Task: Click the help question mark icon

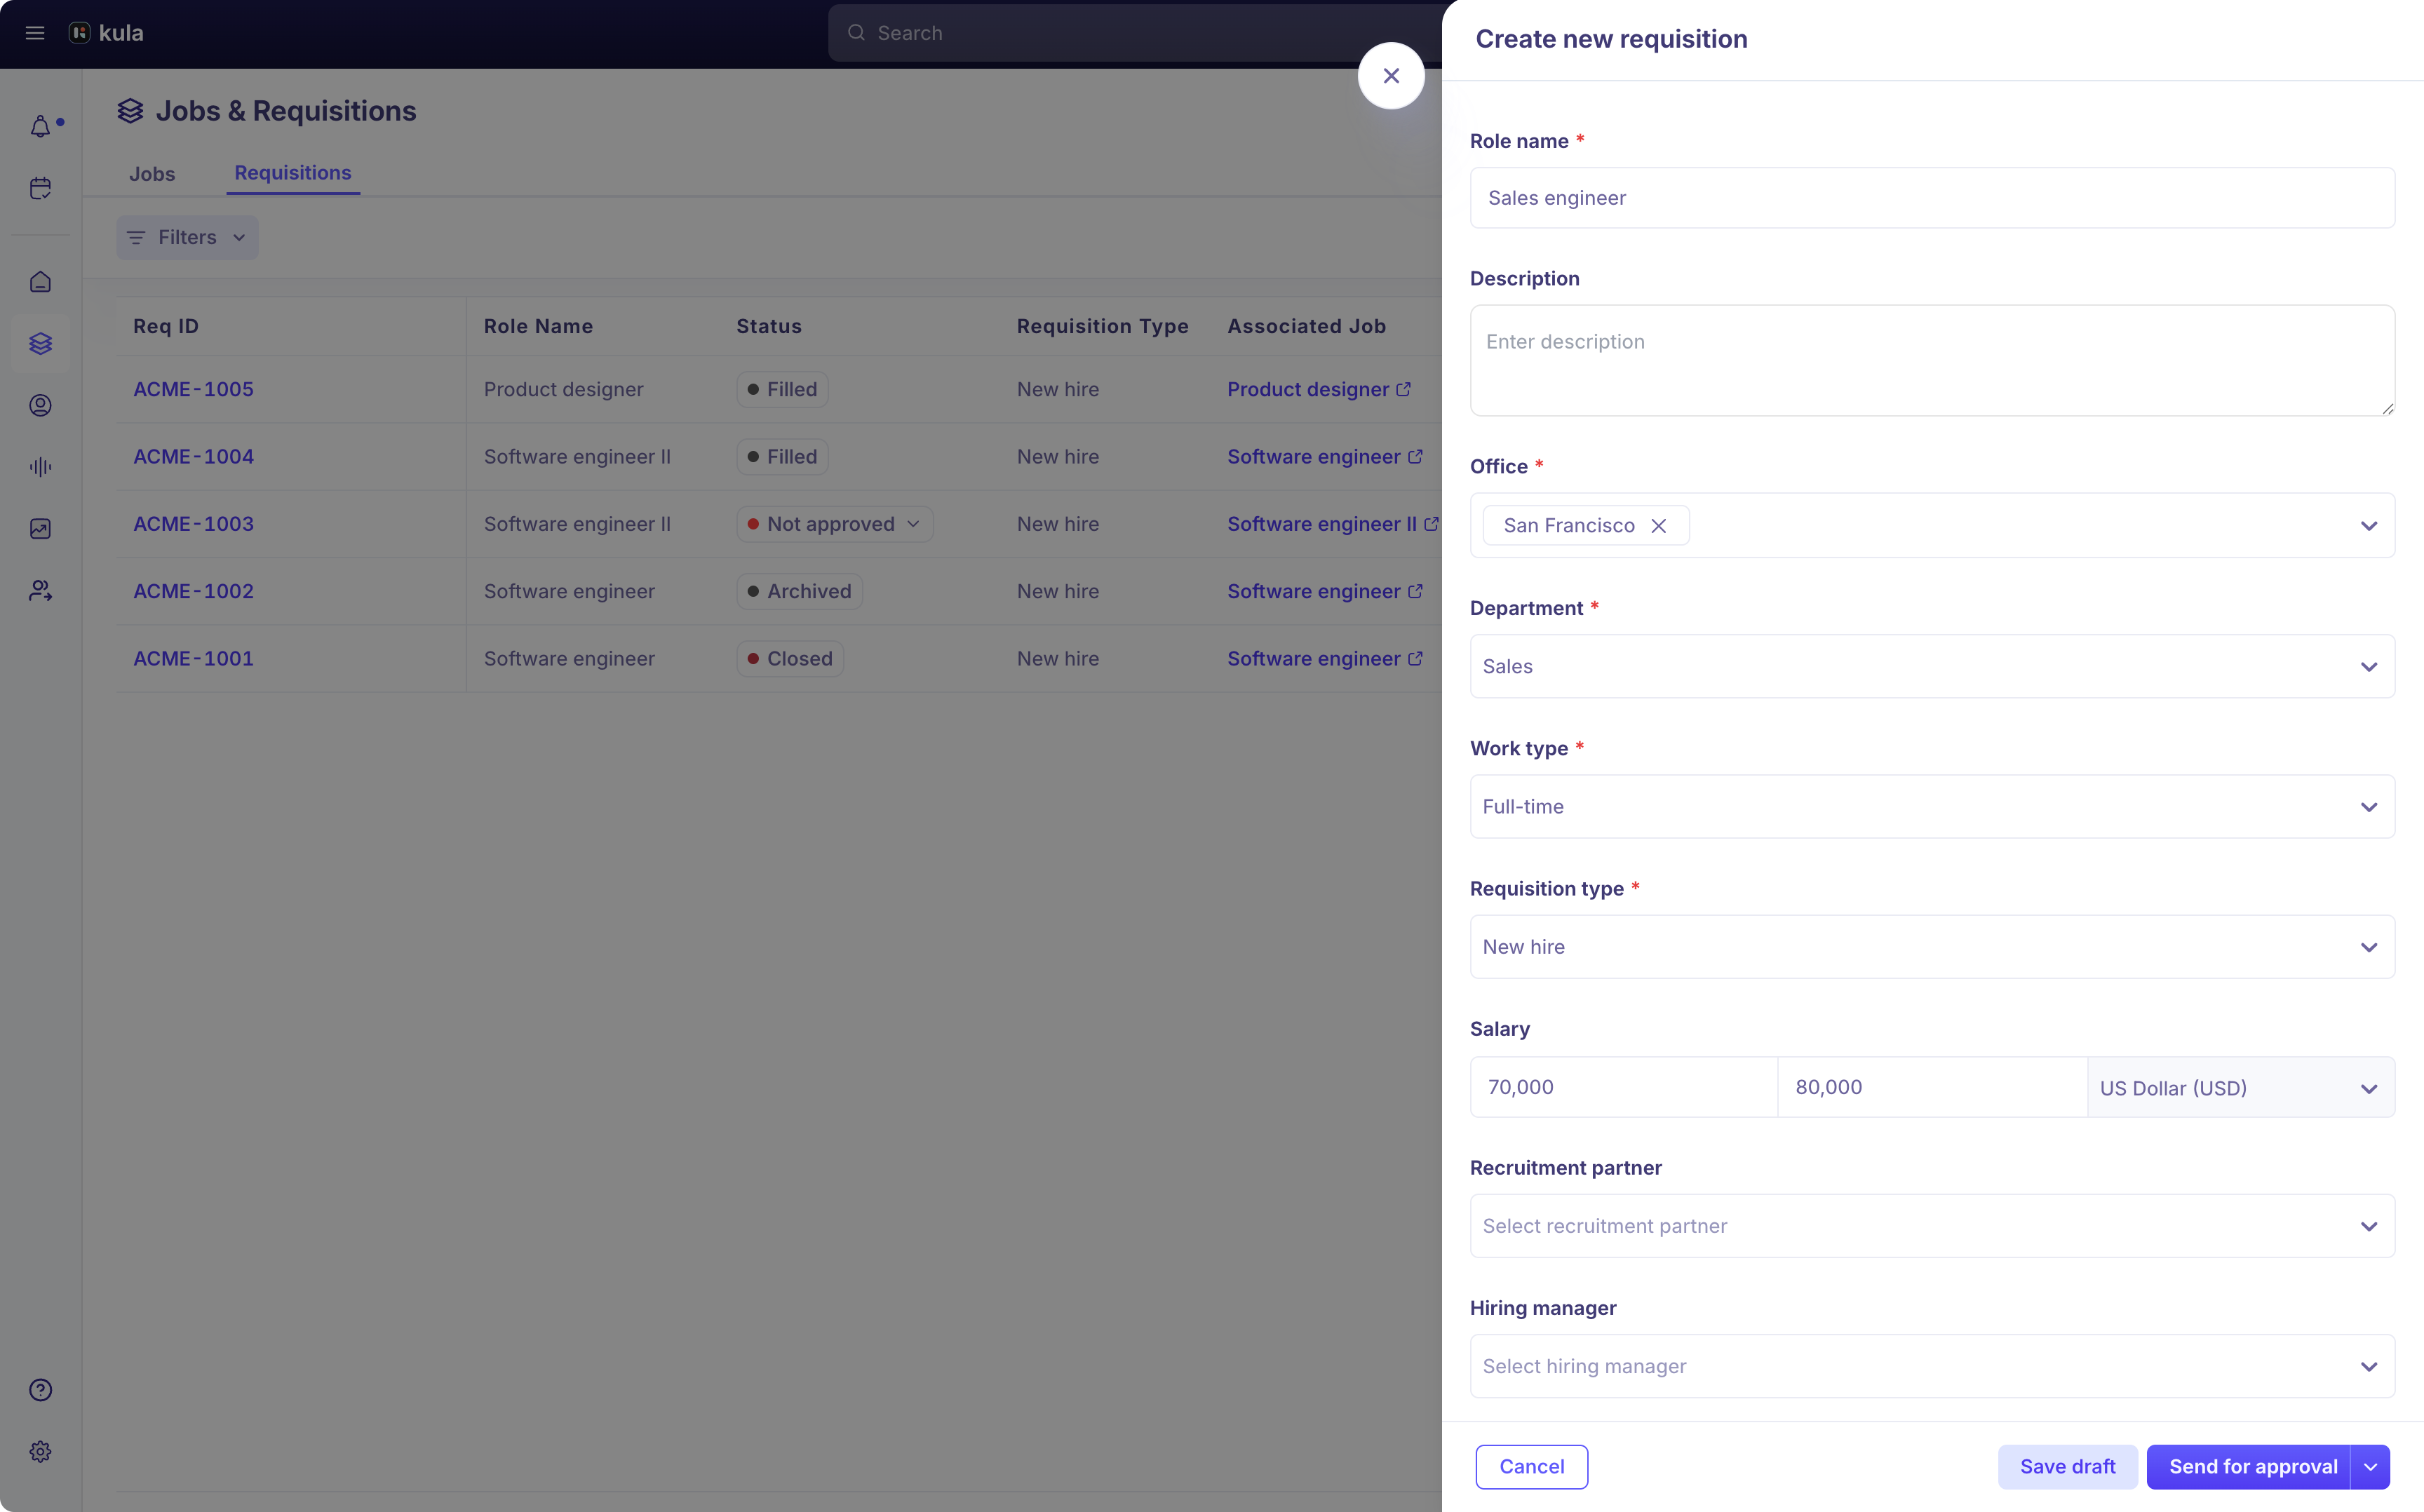Action: [41, 1389]
